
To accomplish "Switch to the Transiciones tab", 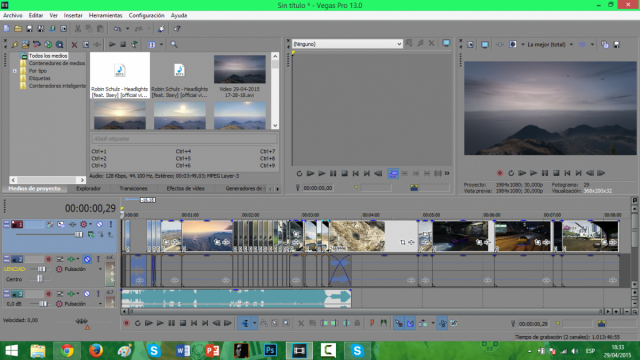I will coord(133,189).
